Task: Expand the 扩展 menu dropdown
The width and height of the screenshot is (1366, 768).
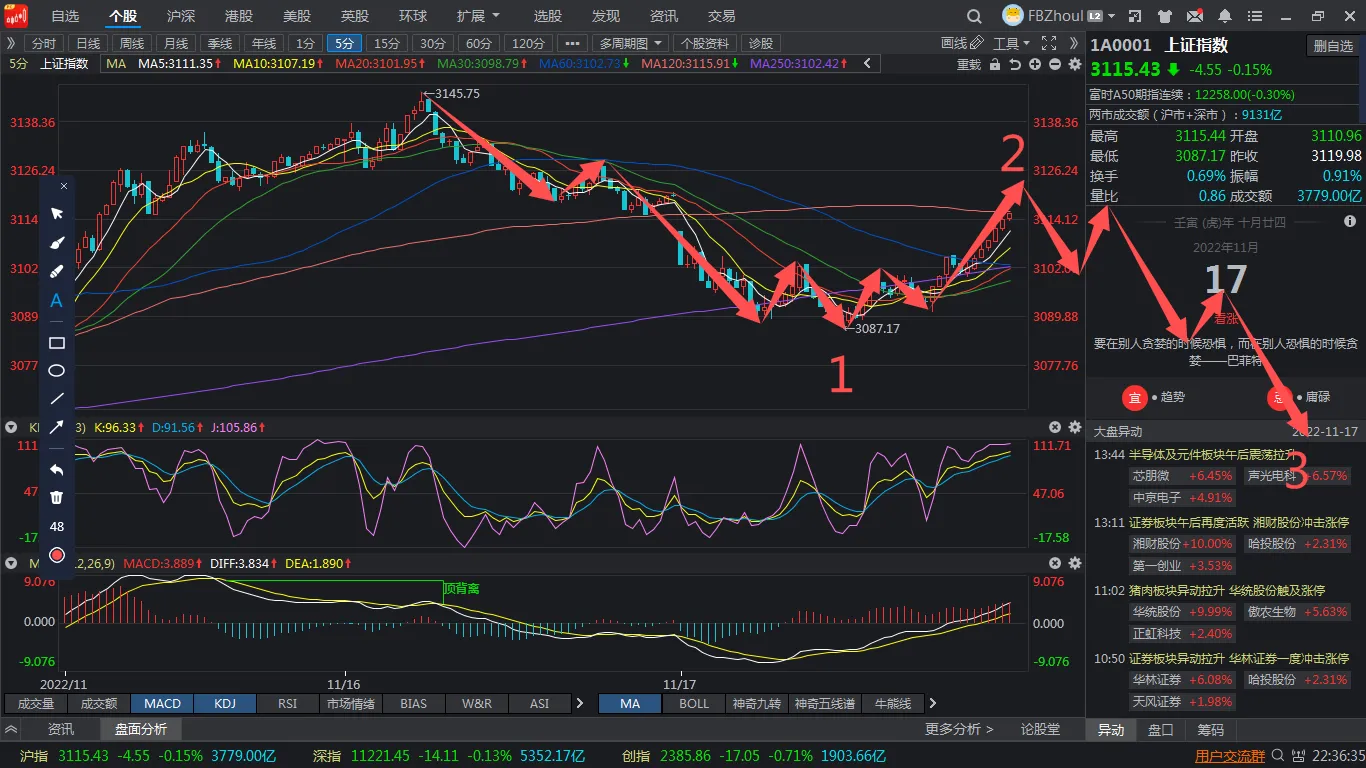Action: 478,16
